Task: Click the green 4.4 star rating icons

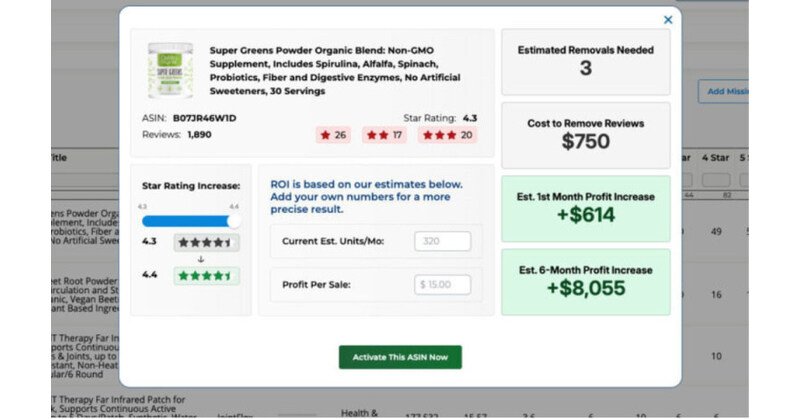Action: 206,276
